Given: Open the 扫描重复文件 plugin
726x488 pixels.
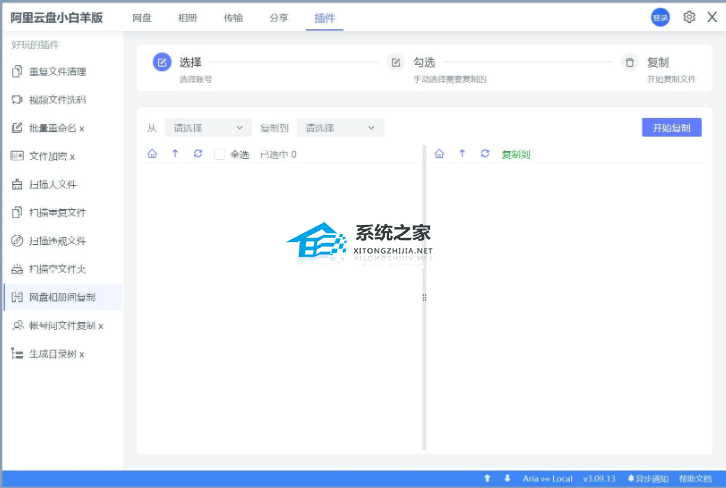Looking at the screenshot, I should coord(62,213).
